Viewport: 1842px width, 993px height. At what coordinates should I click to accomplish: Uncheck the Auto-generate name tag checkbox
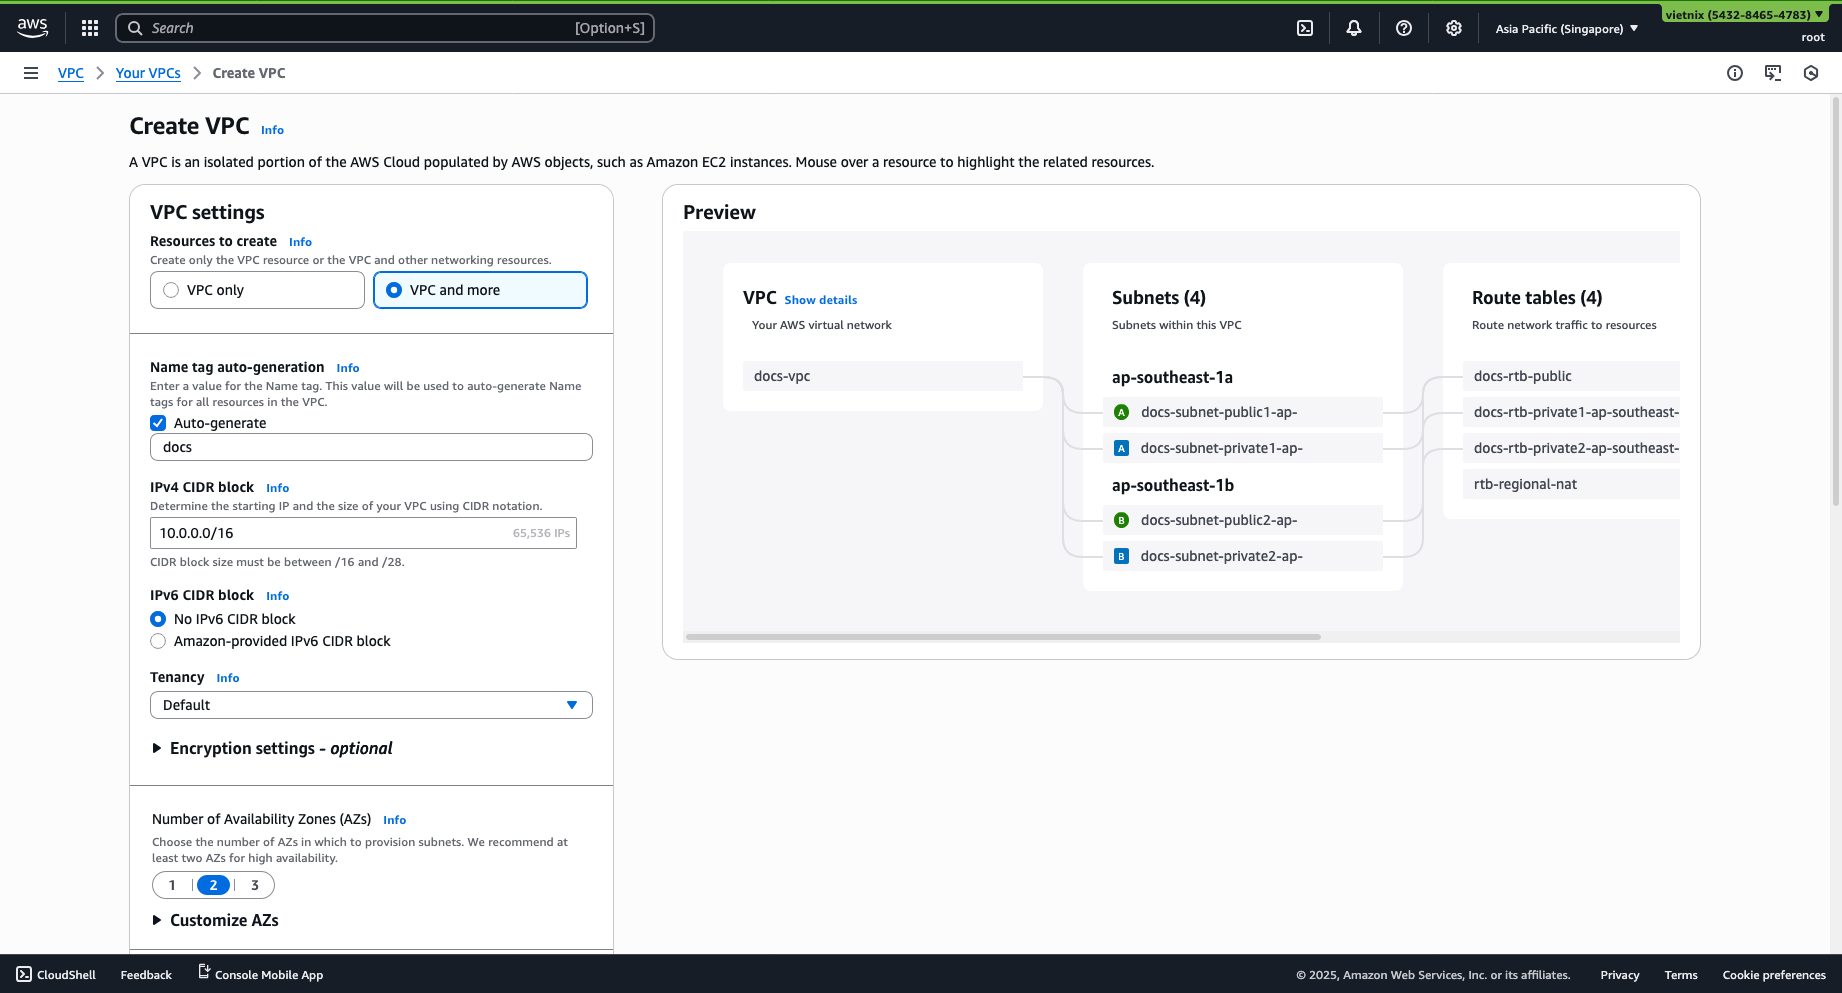click(158, 422)
